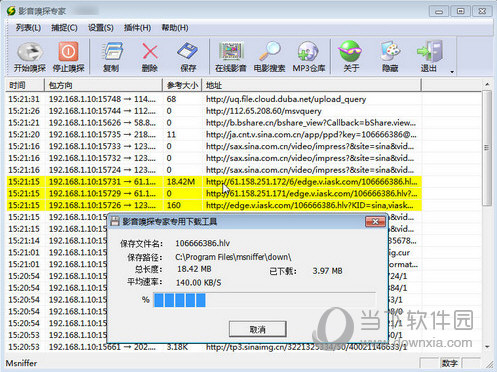The image size is (497, 372).
Task: Open 电影搜索 movie search icon
Action: 269,57
